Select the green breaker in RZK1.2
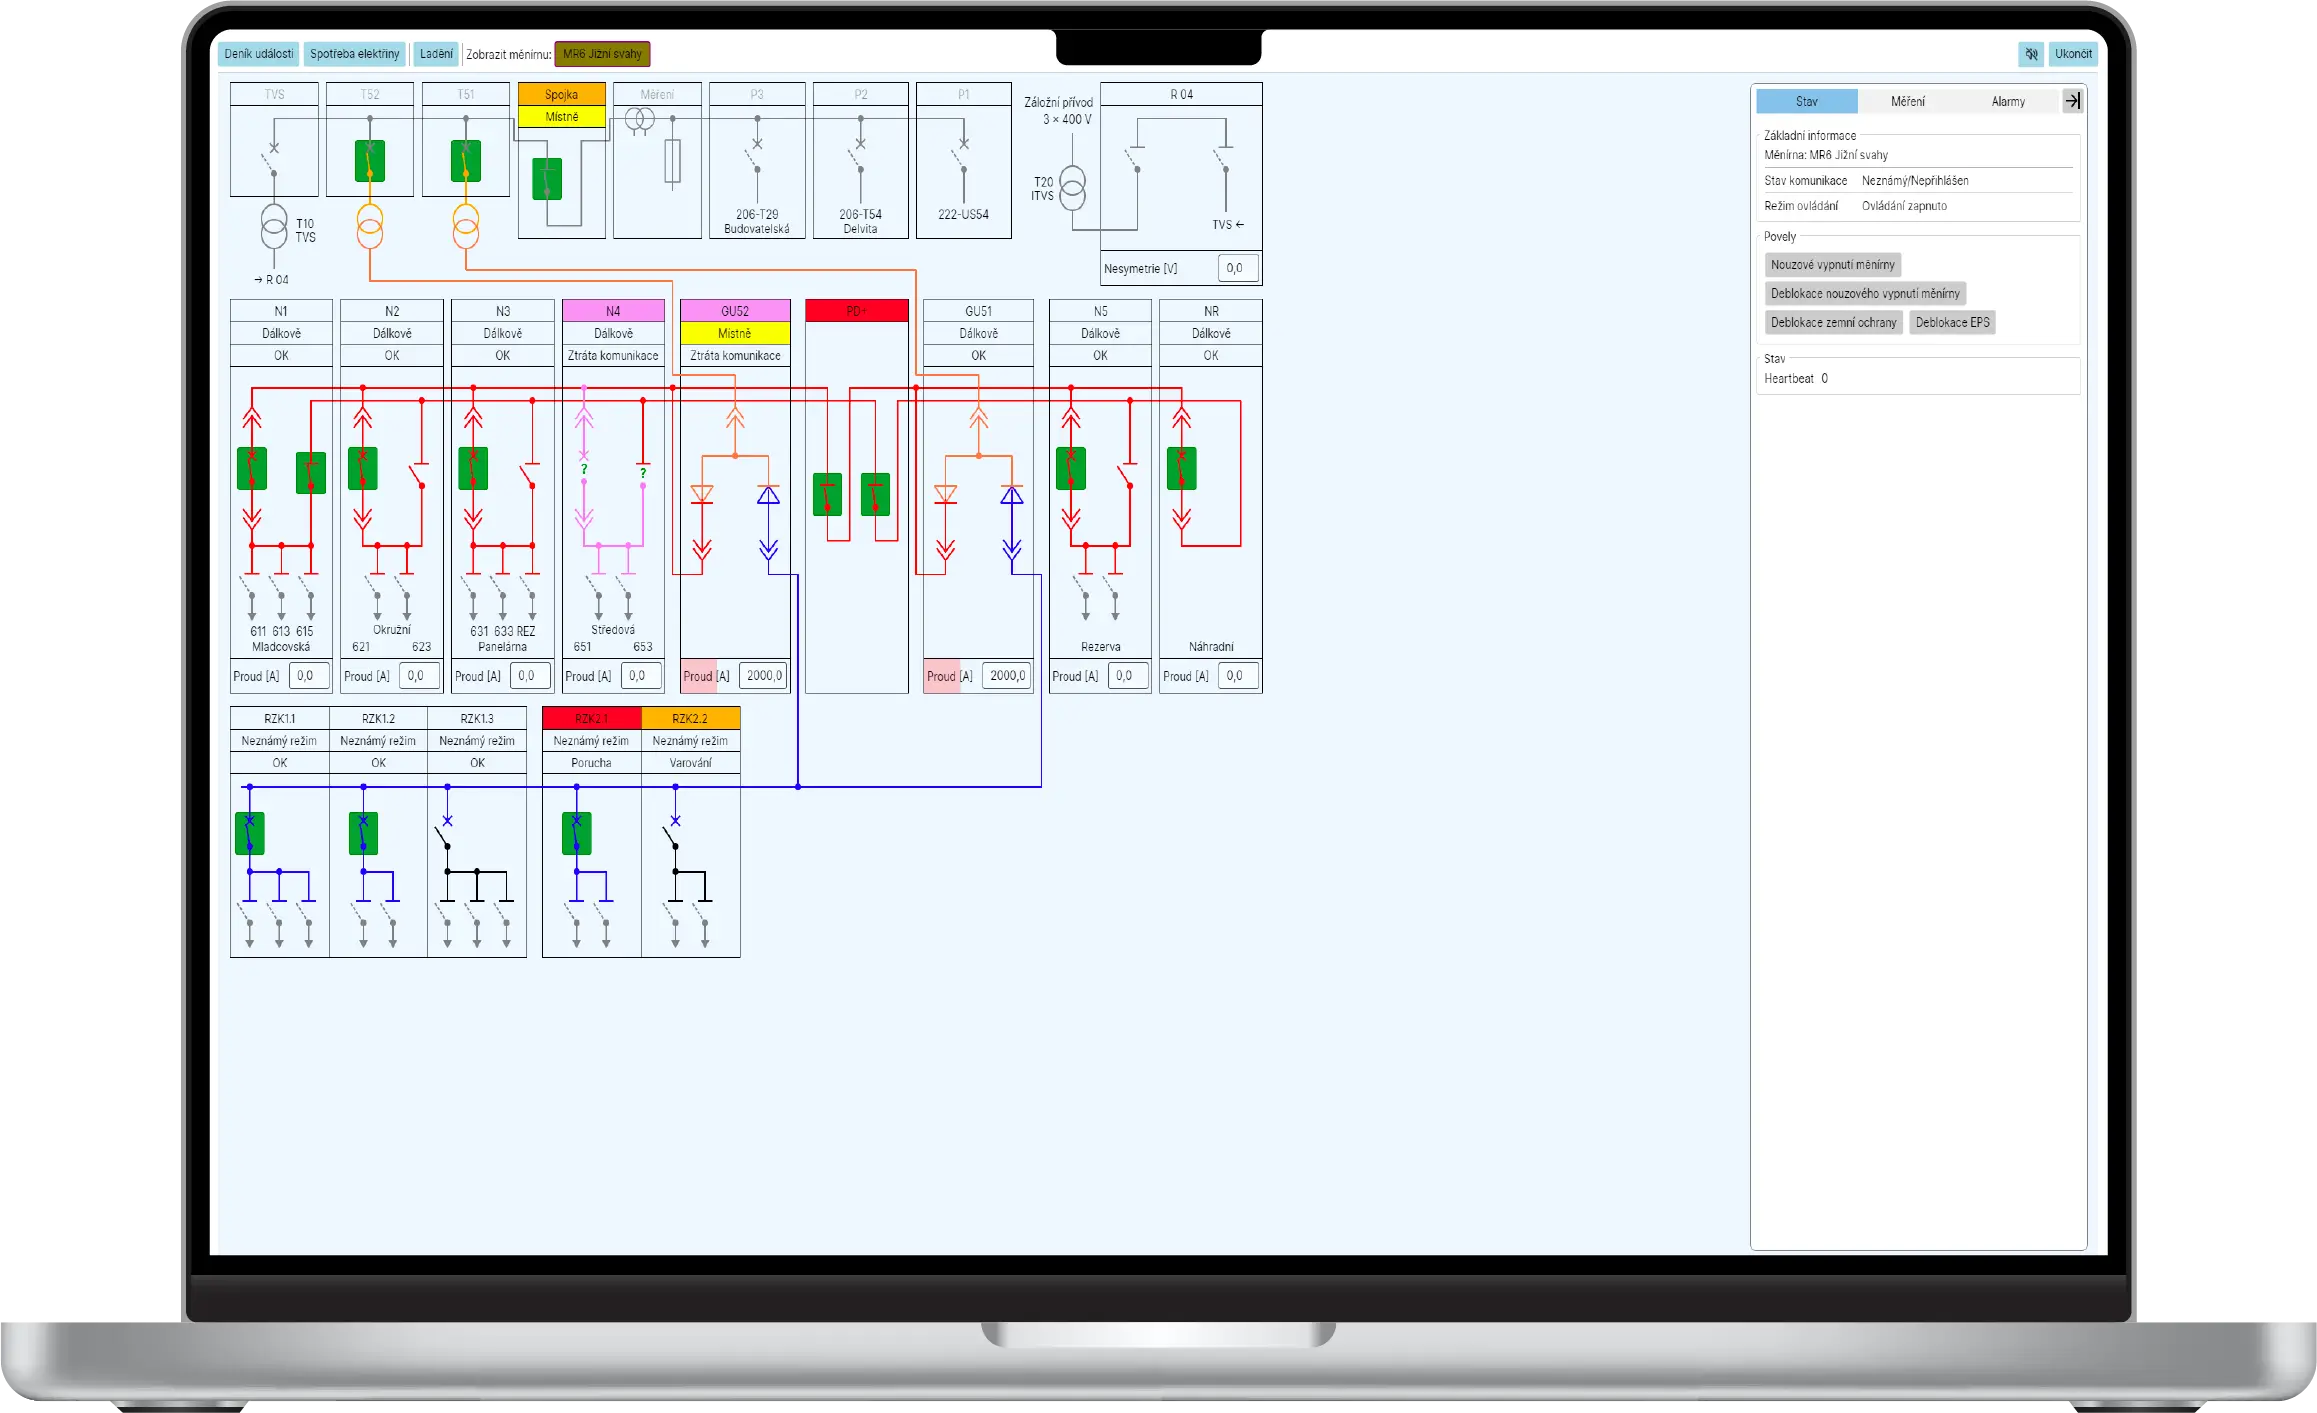The height and width of the screenshot is (1413, 2317). coord(363,833)
